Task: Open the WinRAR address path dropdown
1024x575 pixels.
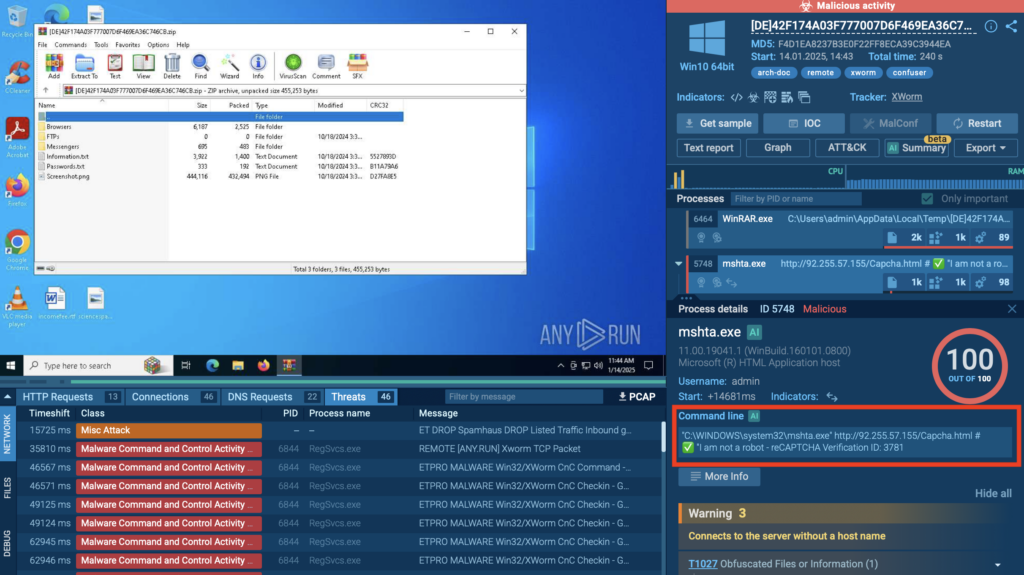Action: tap(523, 90)
